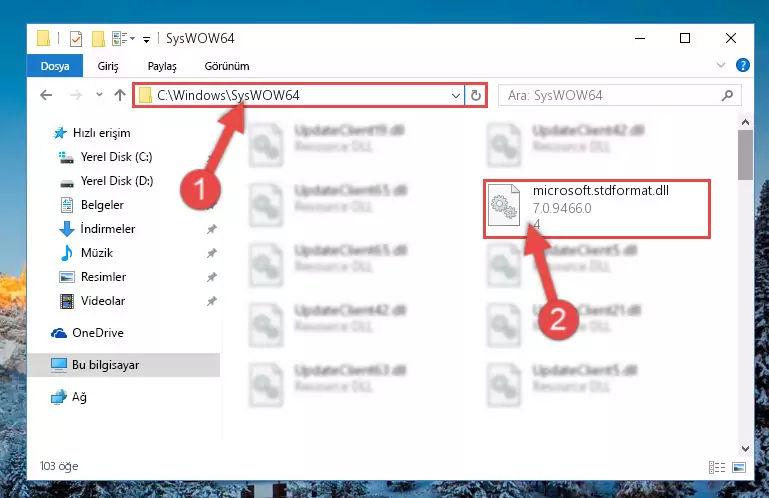Select the microsoft.stdformat.dll file name
The image size is (769, 498).
pyautogui.click(x=601, y=190)
